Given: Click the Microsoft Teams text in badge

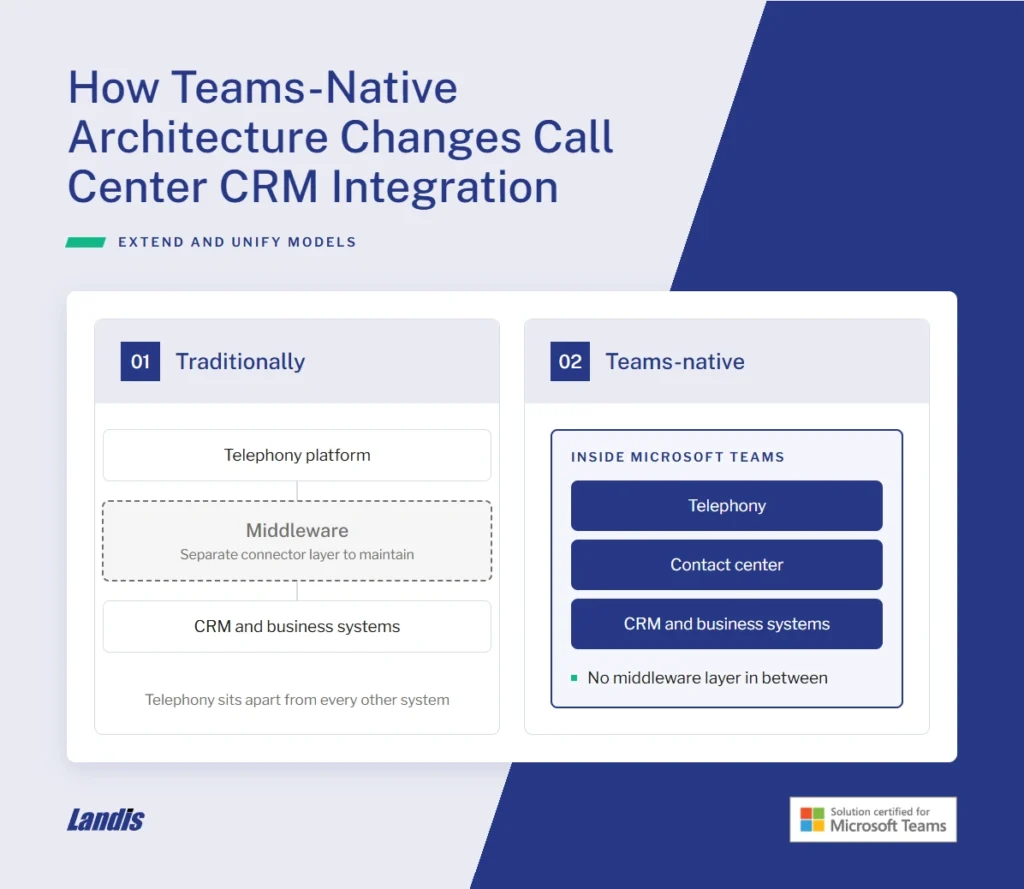Looking at the screenshot, I should point(888,826).
